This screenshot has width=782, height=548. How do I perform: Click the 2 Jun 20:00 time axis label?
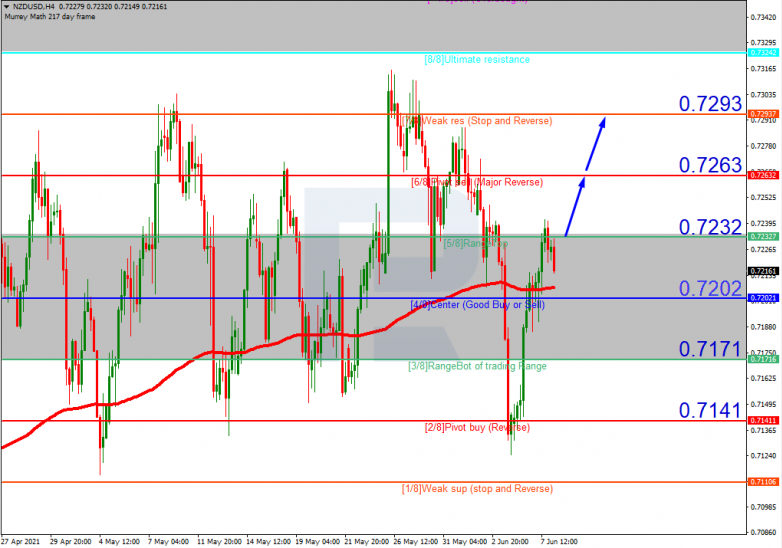coord(510,542)
